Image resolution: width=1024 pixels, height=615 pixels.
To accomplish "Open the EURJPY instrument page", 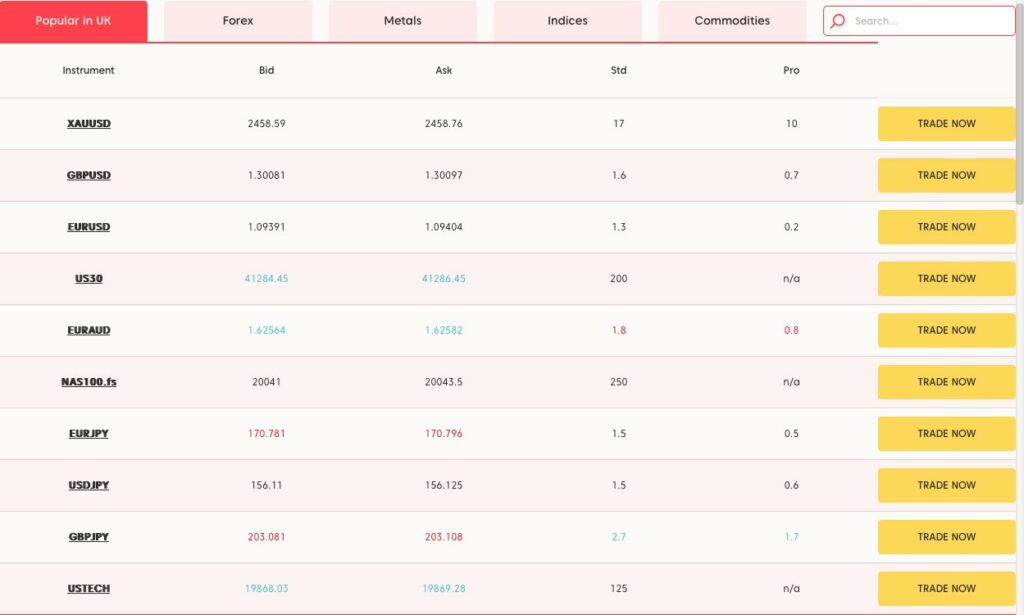I will pyautogui.click(x=88, y=433).
